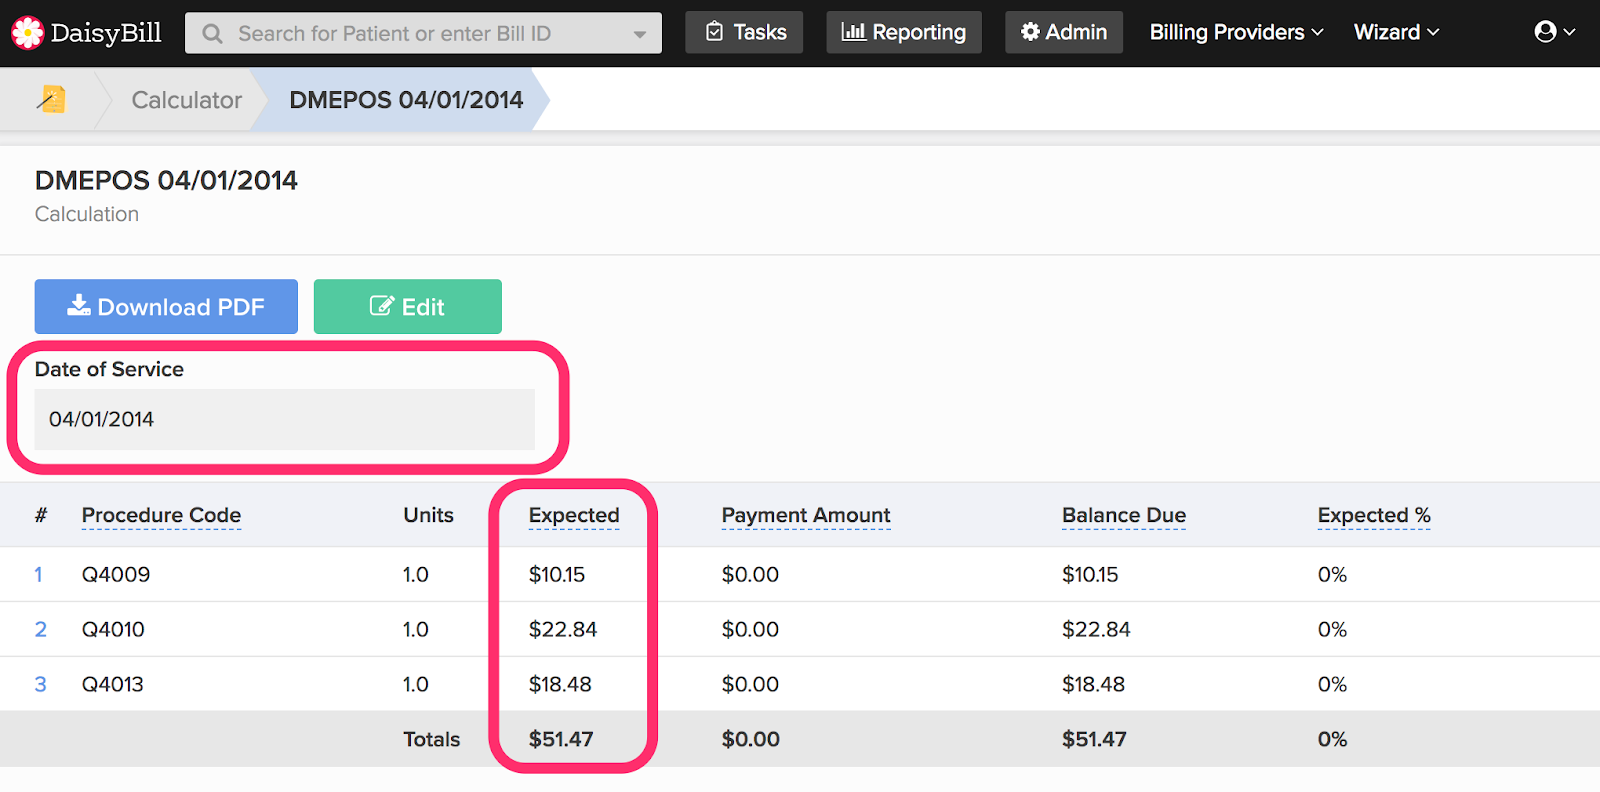Open the Billing Providers dropdown menu

point(1236,32)
